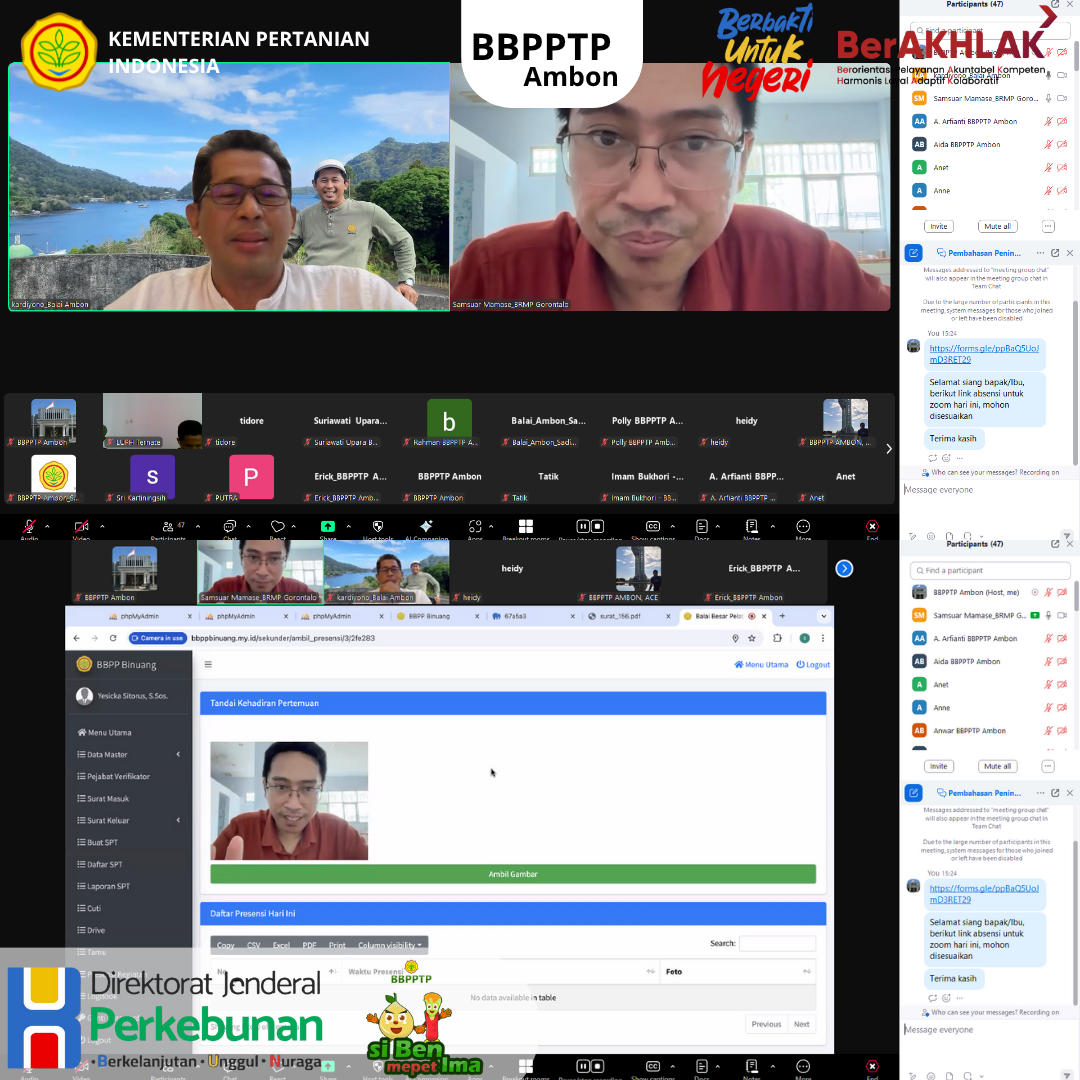This screenshot has height=1080, width=1080.
Task: Open the browser extensions puzzle icon
Action: pyautogui.click(x=778, y=638)
